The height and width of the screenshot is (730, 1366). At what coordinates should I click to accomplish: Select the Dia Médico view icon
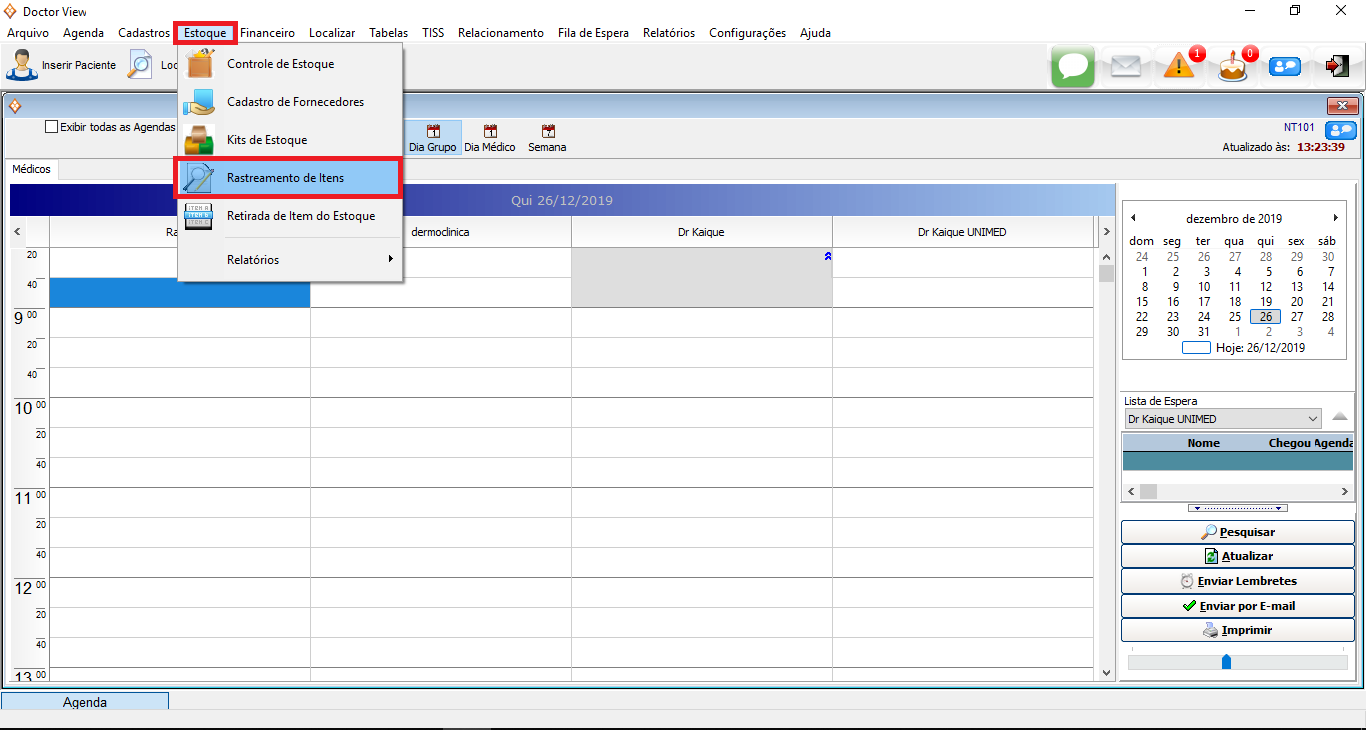tap(490, 138)
